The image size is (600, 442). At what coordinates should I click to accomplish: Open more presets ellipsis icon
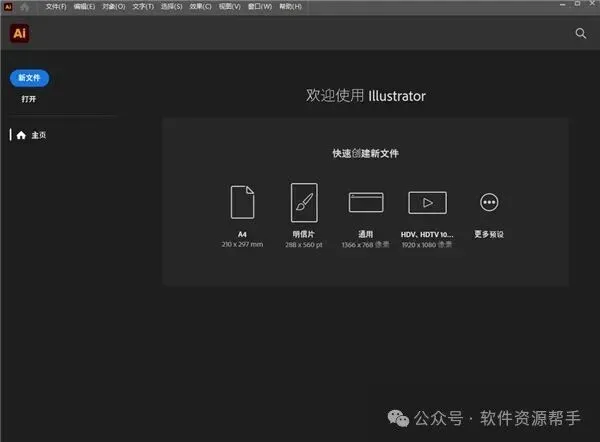(x=489, y=202)
